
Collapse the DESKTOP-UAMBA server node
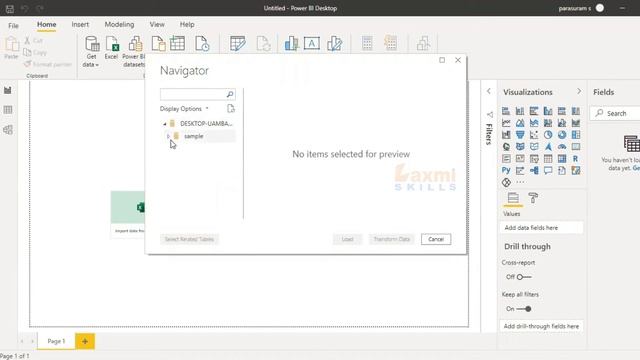pos(164,124)
